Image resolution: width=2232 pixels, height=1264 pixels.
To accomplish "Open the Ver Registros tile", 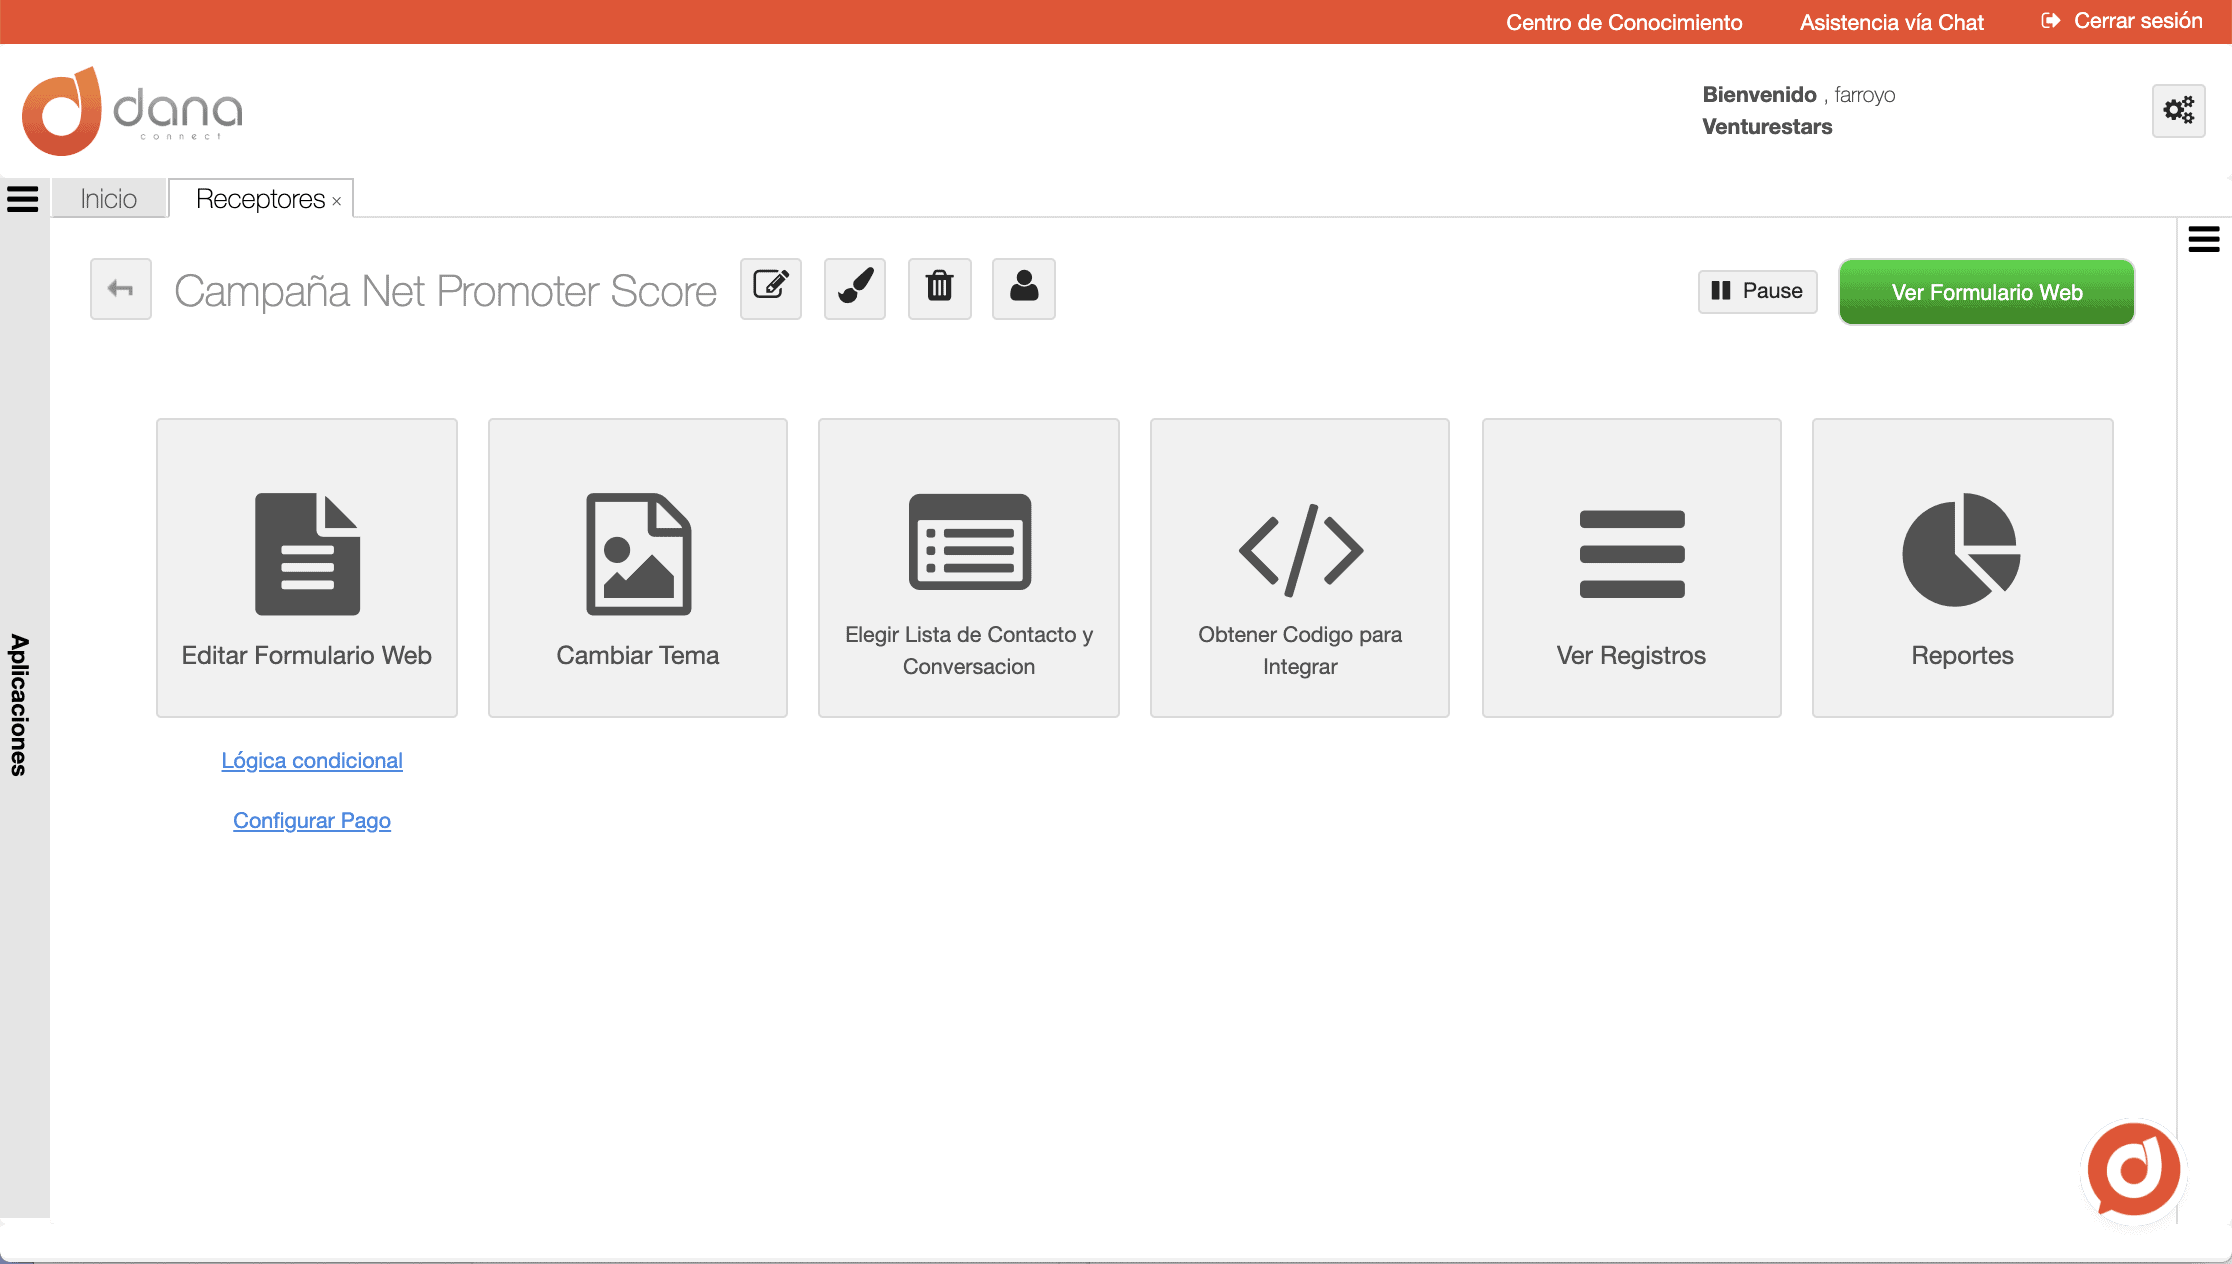I will [x=1632, y=568].
